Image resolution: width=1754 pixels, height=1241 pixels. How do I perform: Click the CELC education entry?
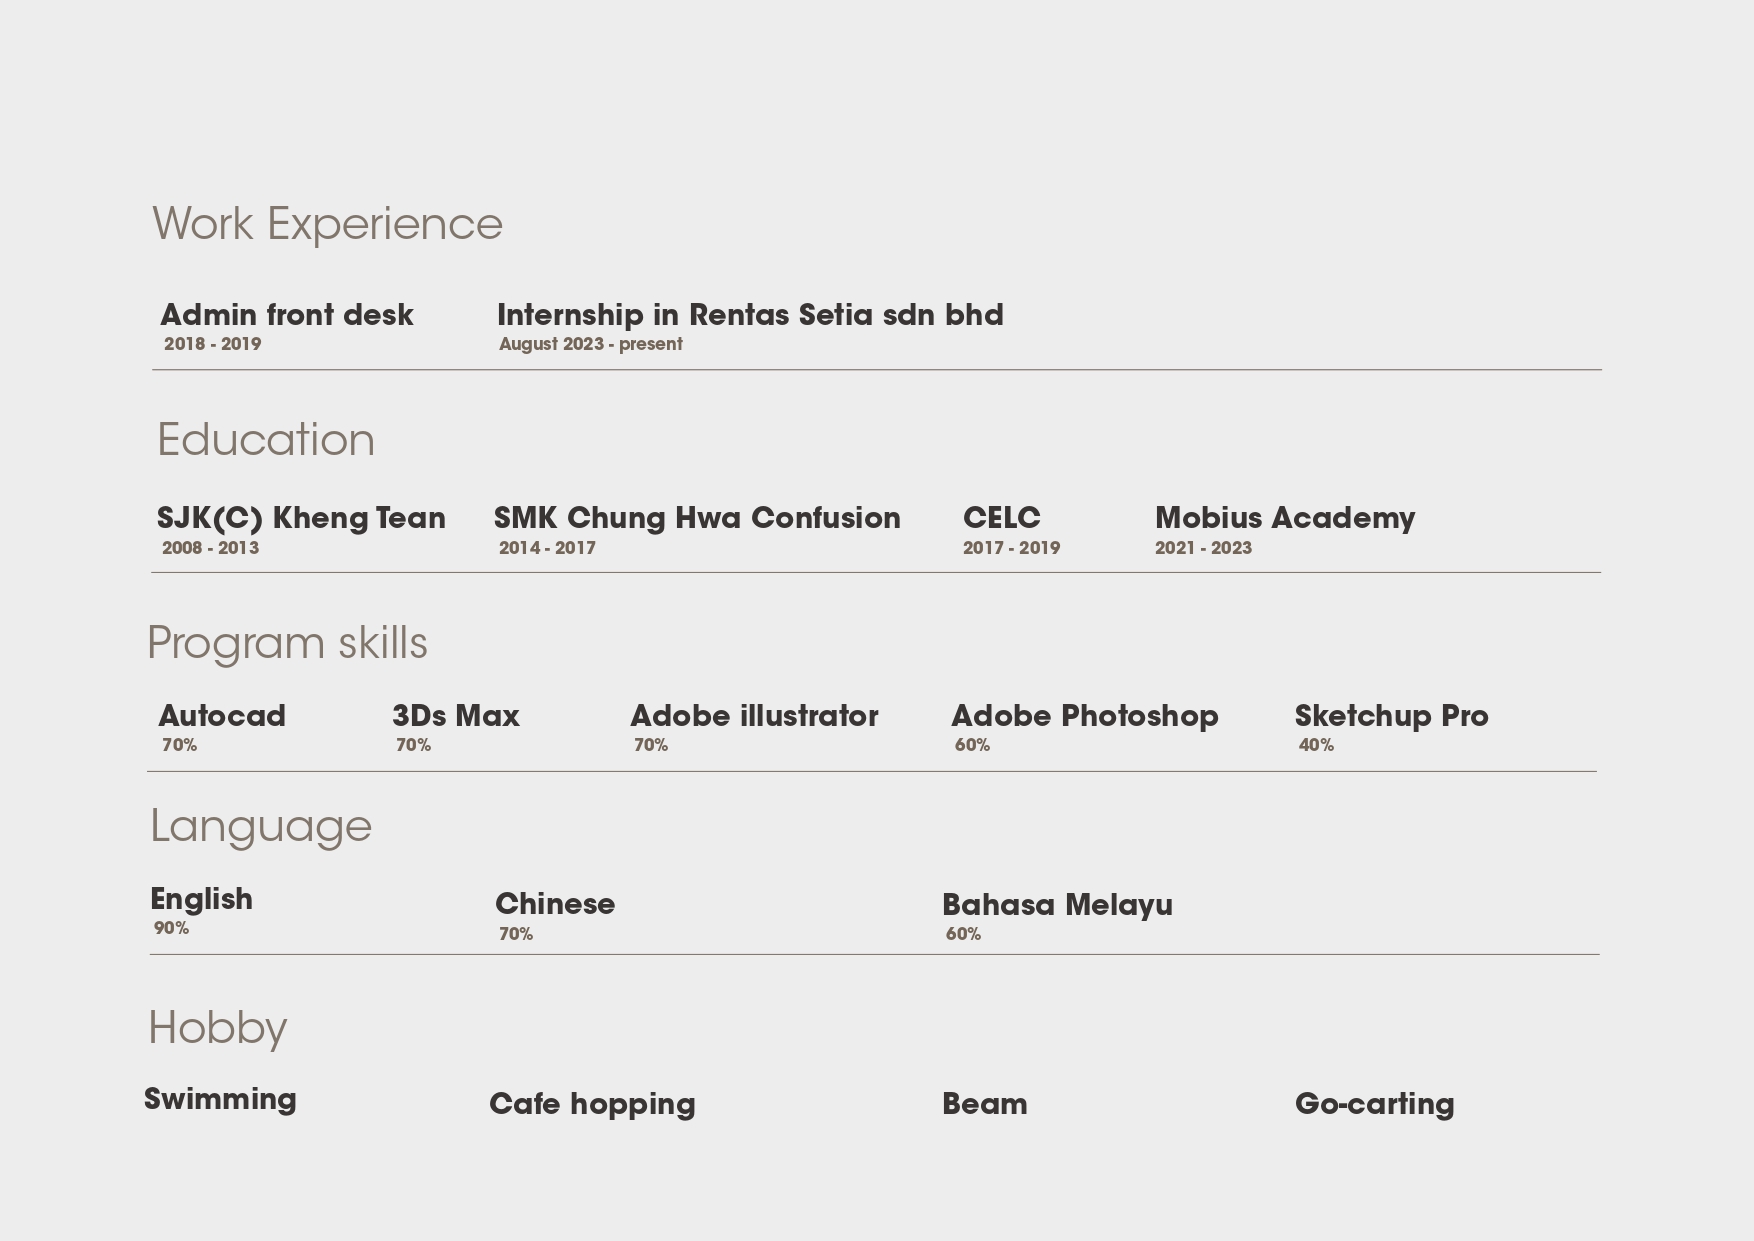click(1001, 518)
